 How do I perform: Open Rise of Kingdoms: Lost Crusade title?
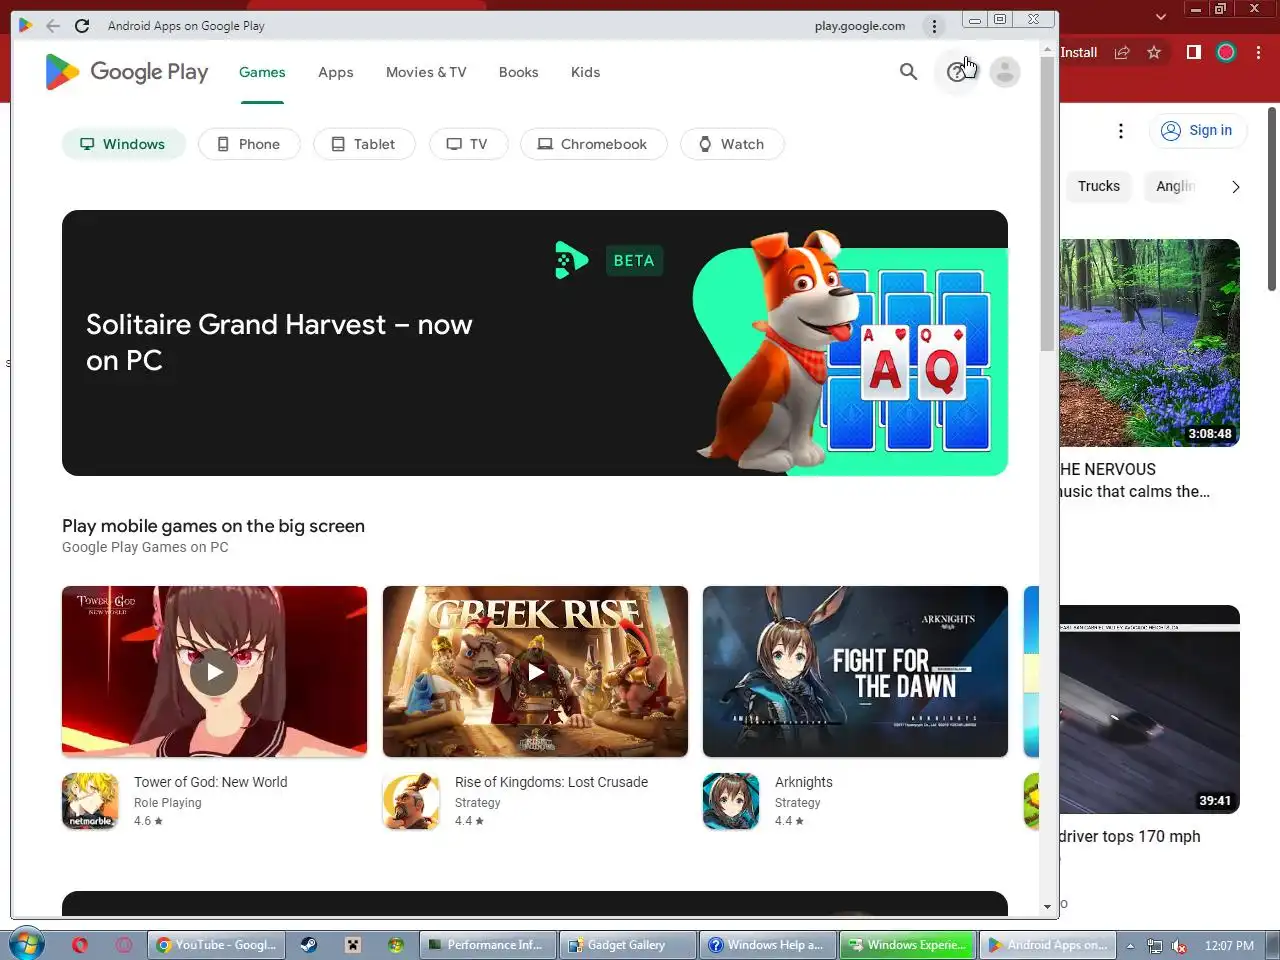(x=551, y=782)
